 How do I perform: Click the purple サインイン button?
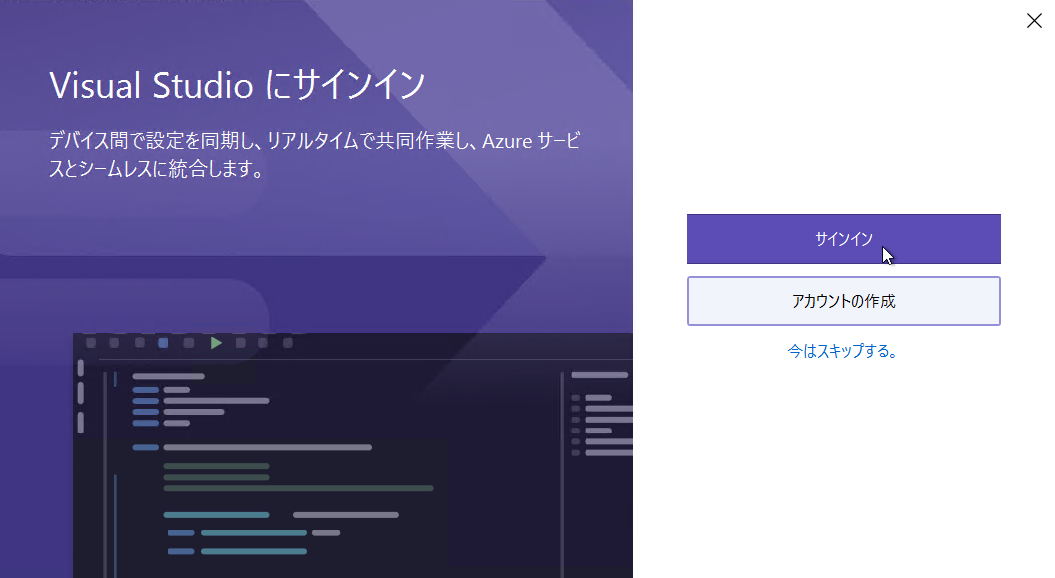[844, 239]
